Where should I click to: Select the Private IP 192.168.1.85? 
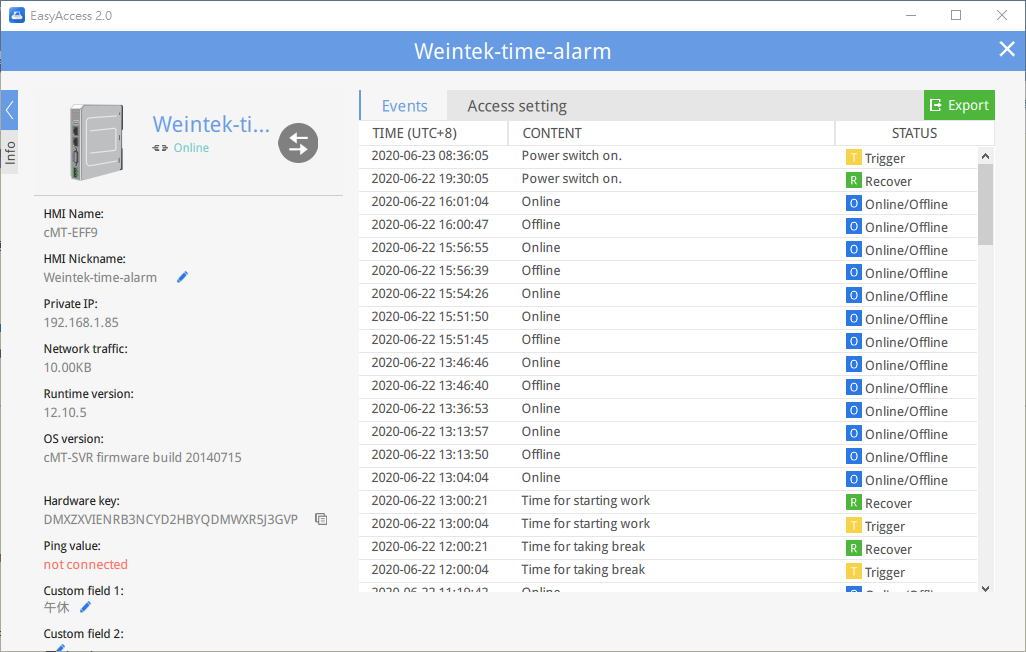pos(81,323)
